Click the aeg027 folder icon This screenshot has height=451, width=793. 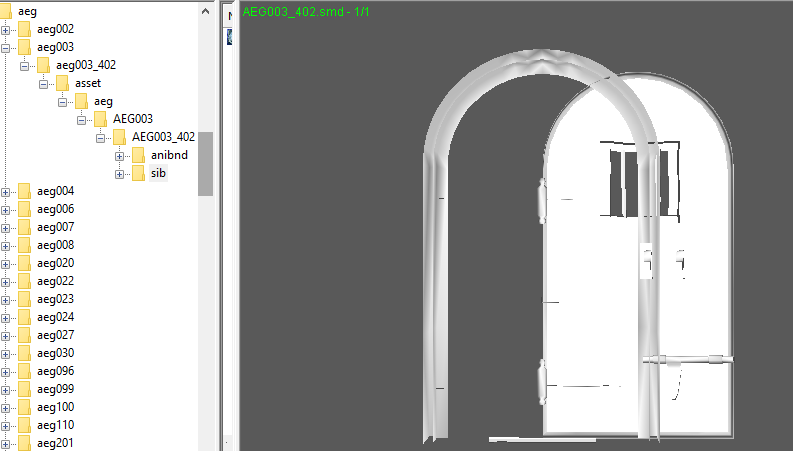pyautogui.click(x=24, y=335)
